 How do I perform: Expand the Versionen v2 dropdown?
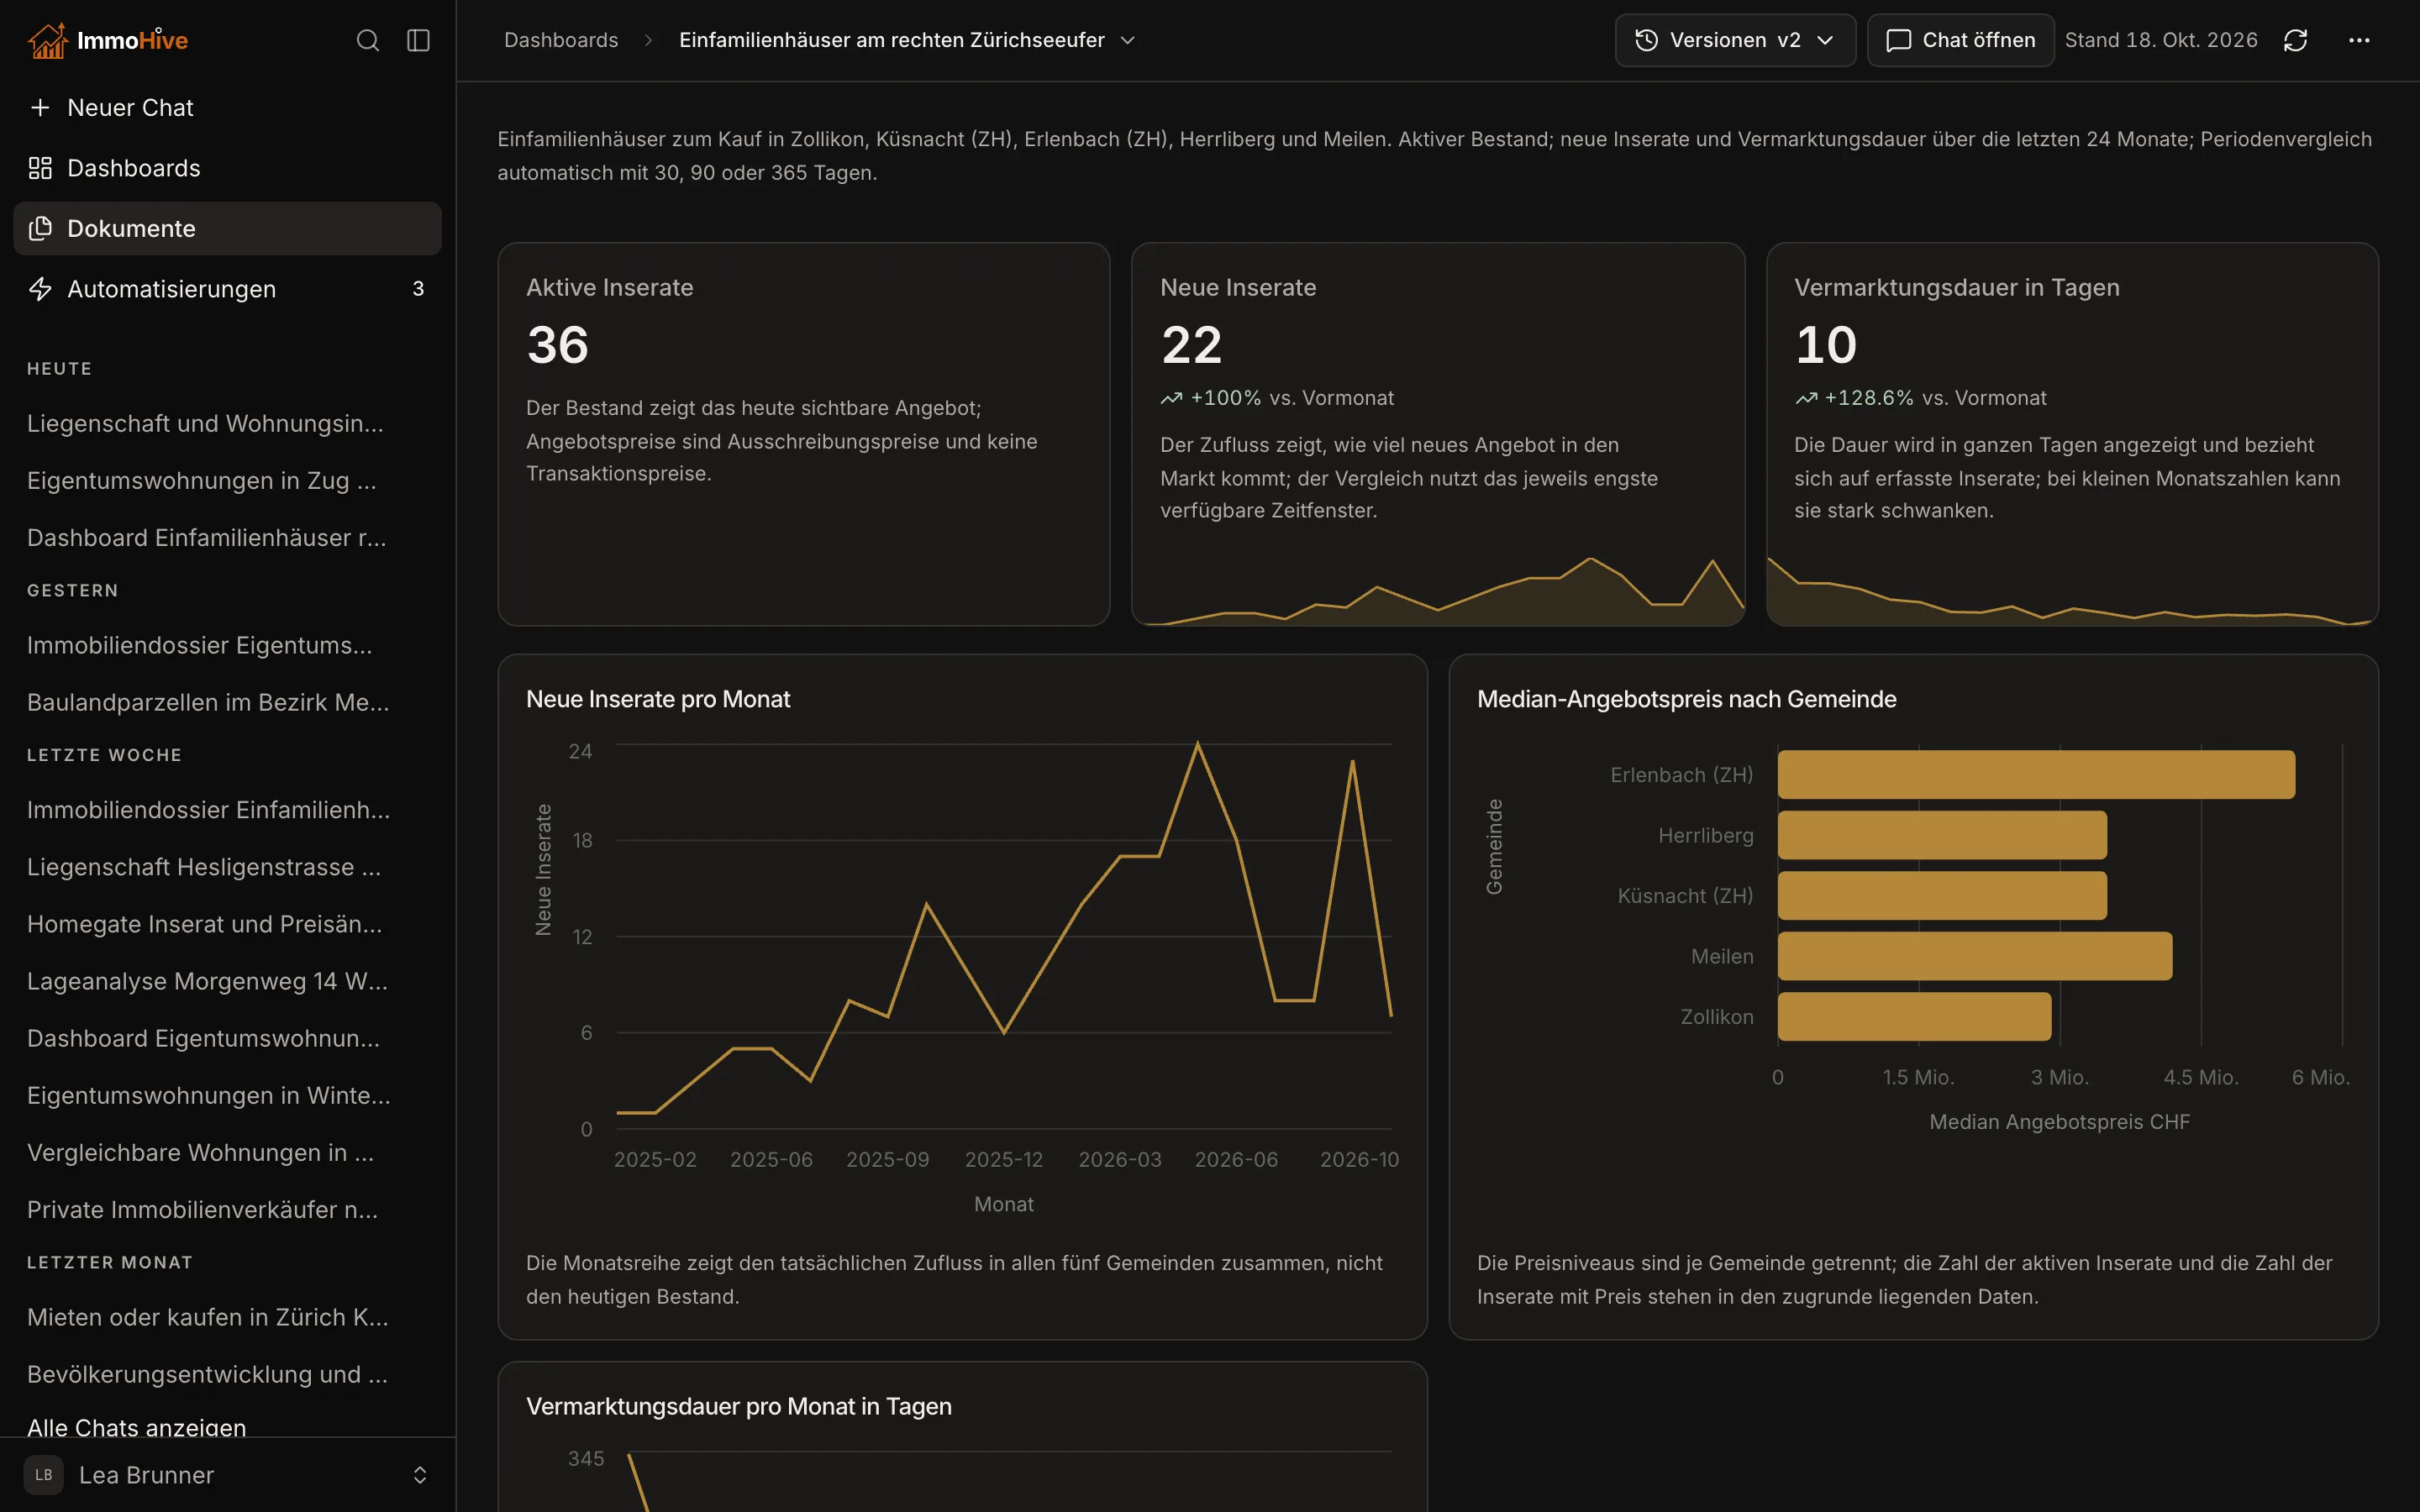coord(1735,40)
